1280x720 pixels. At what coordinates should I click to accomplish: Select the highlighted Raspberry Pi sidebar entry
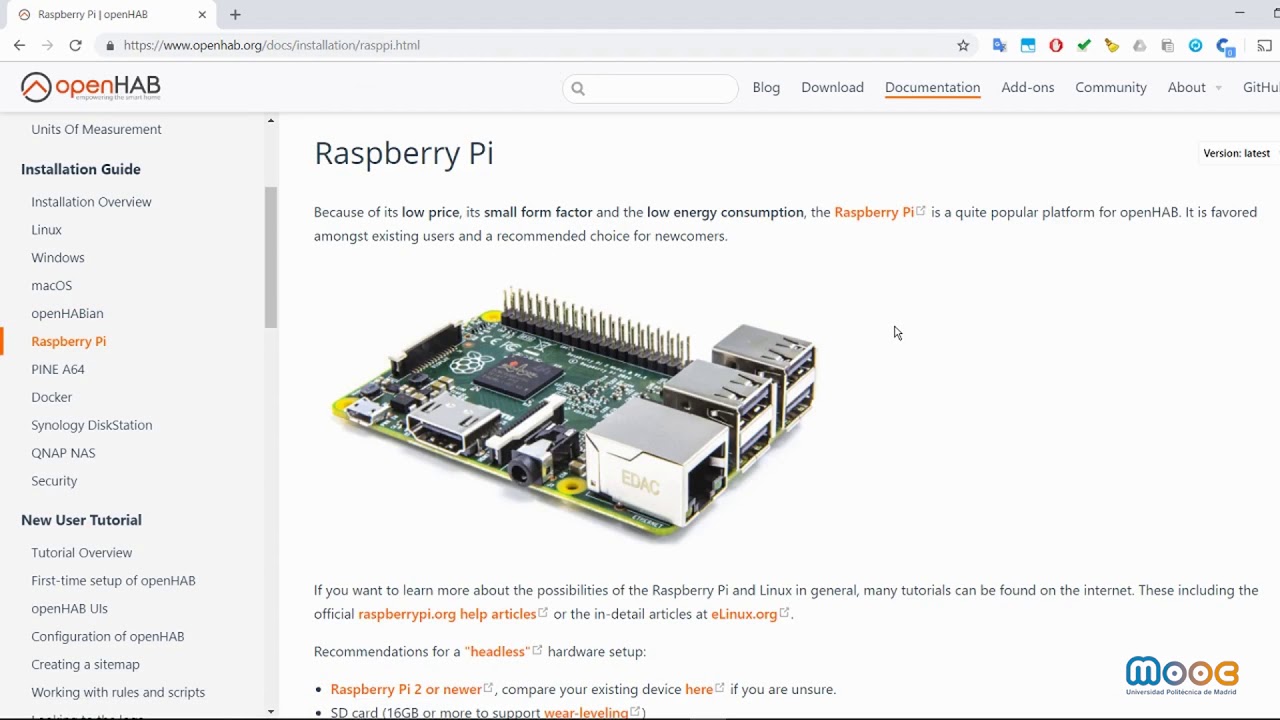point(68,341)
